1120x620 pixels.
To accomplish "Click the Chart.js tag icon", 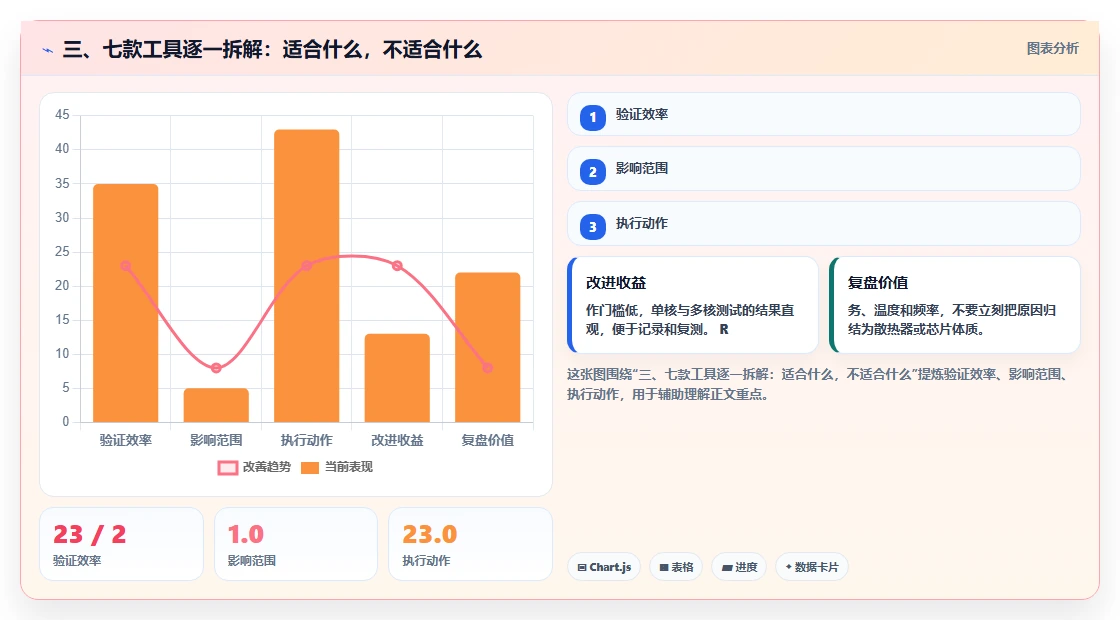I will coord(582,567).
